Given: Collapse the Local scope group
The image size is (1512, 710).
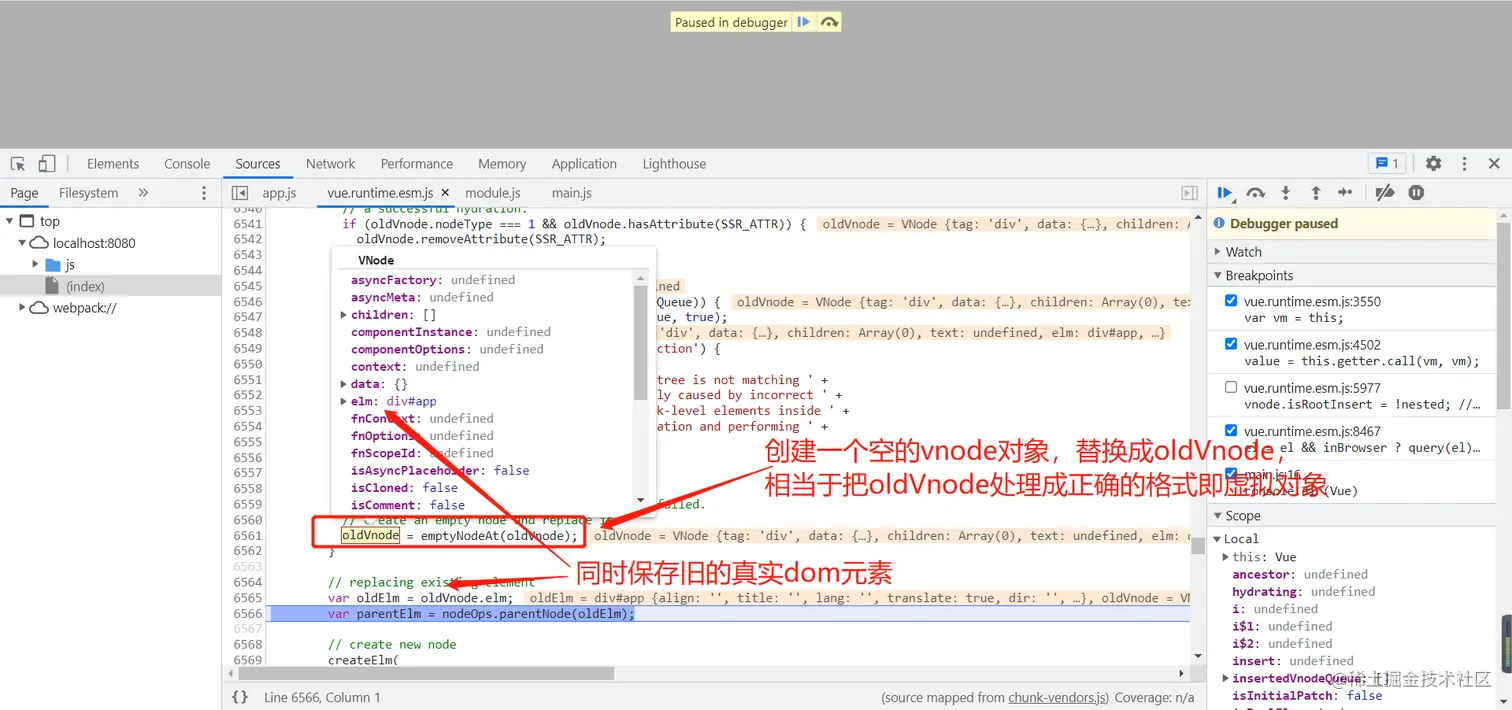Looking at the screenshot, I should click(x=1217, y=539).
